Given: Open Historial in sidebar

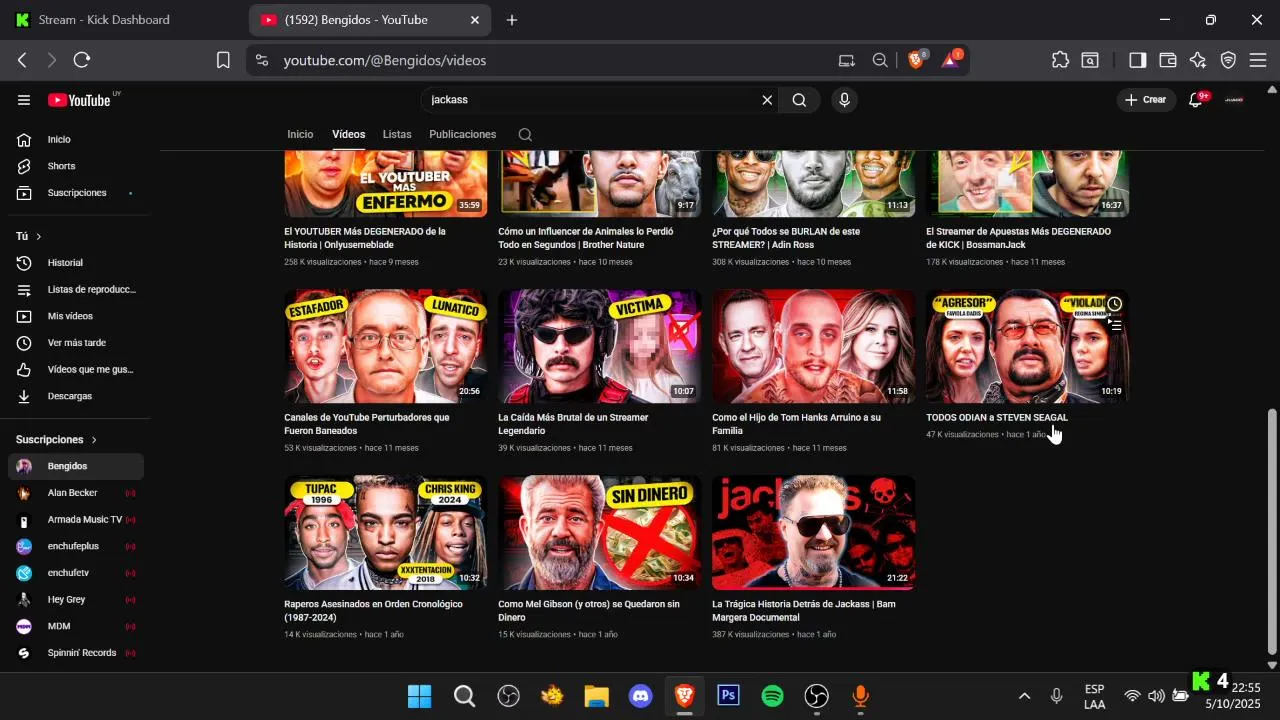Looking at the screenshot, I should coord(76,262).
